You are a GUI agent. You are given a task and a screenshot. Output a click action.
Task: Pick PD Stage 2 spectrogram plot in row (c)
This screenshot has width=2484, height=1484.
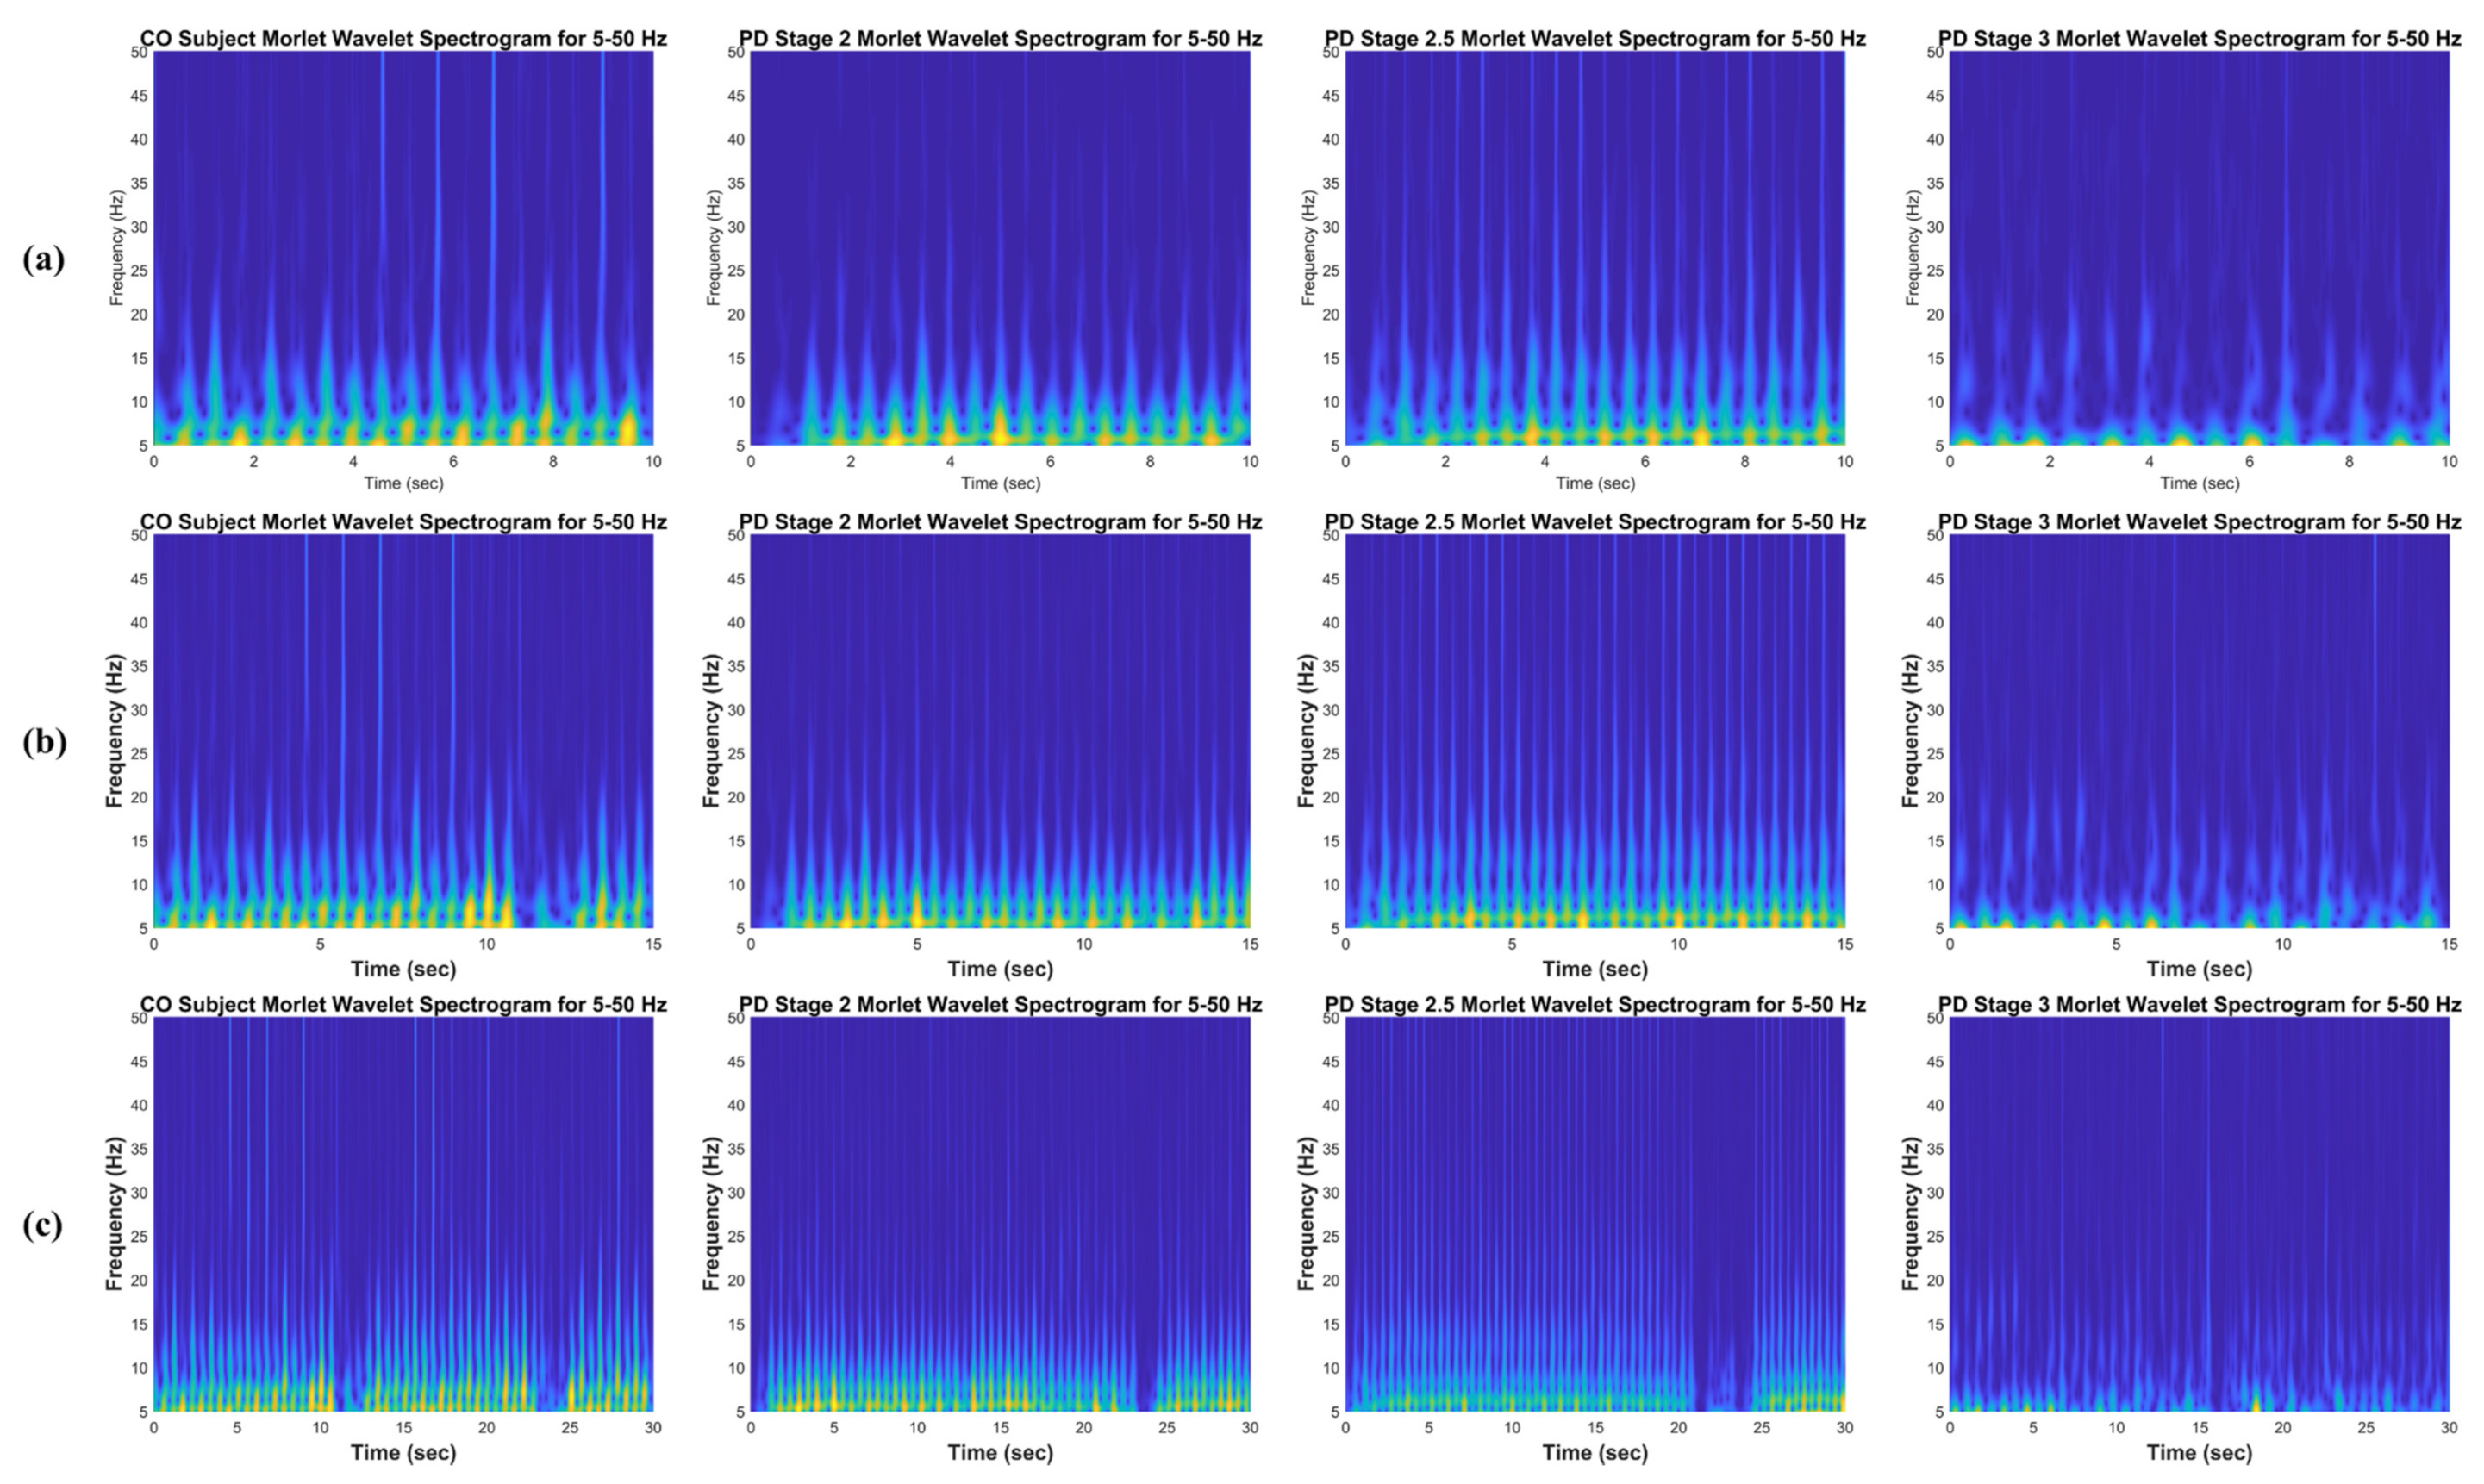pos(1000,1214)
